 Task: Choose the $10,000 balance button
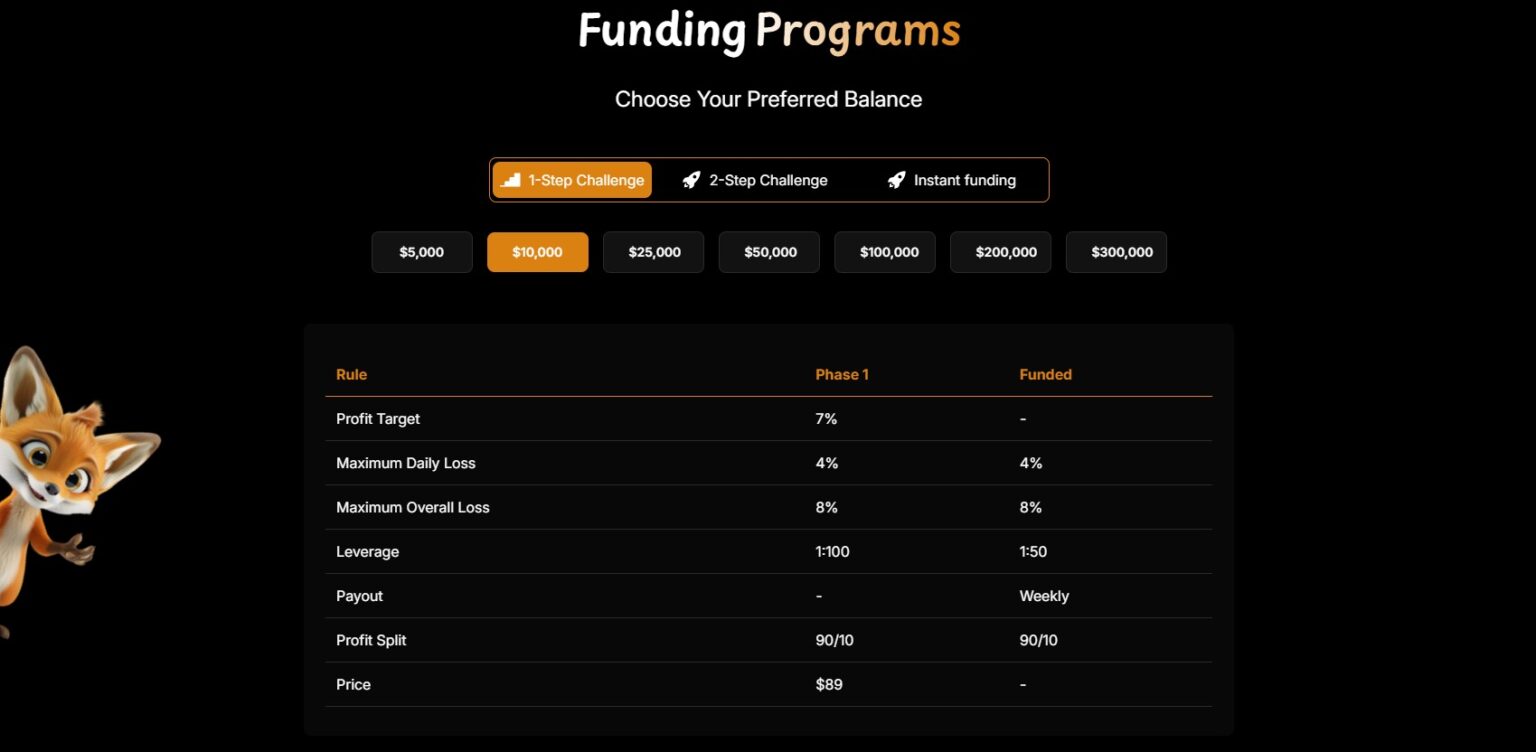tap(537, 252)
